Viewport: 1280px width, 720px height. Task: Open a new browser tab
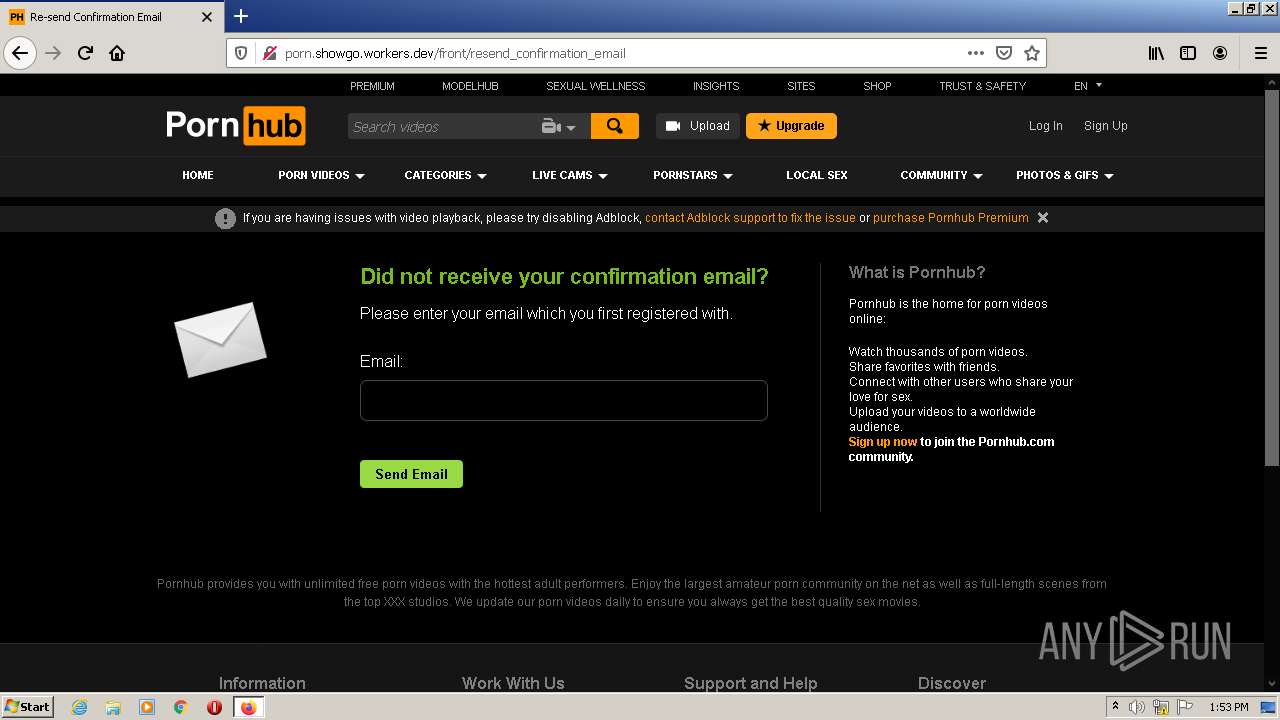pos(241,16)
